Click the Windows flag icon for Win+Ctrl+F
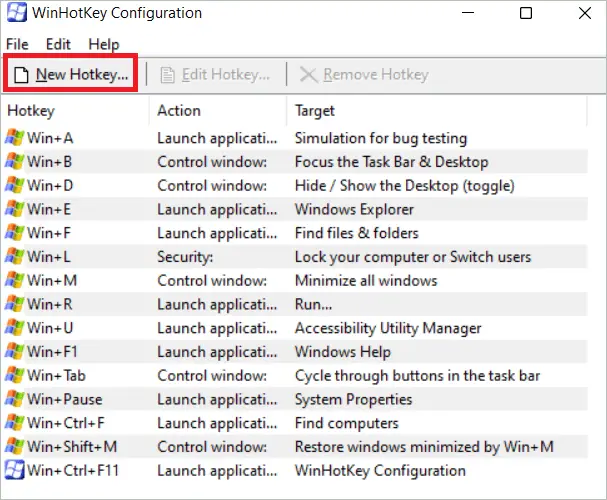Screen dimensions: 607x500 [14, 423]
